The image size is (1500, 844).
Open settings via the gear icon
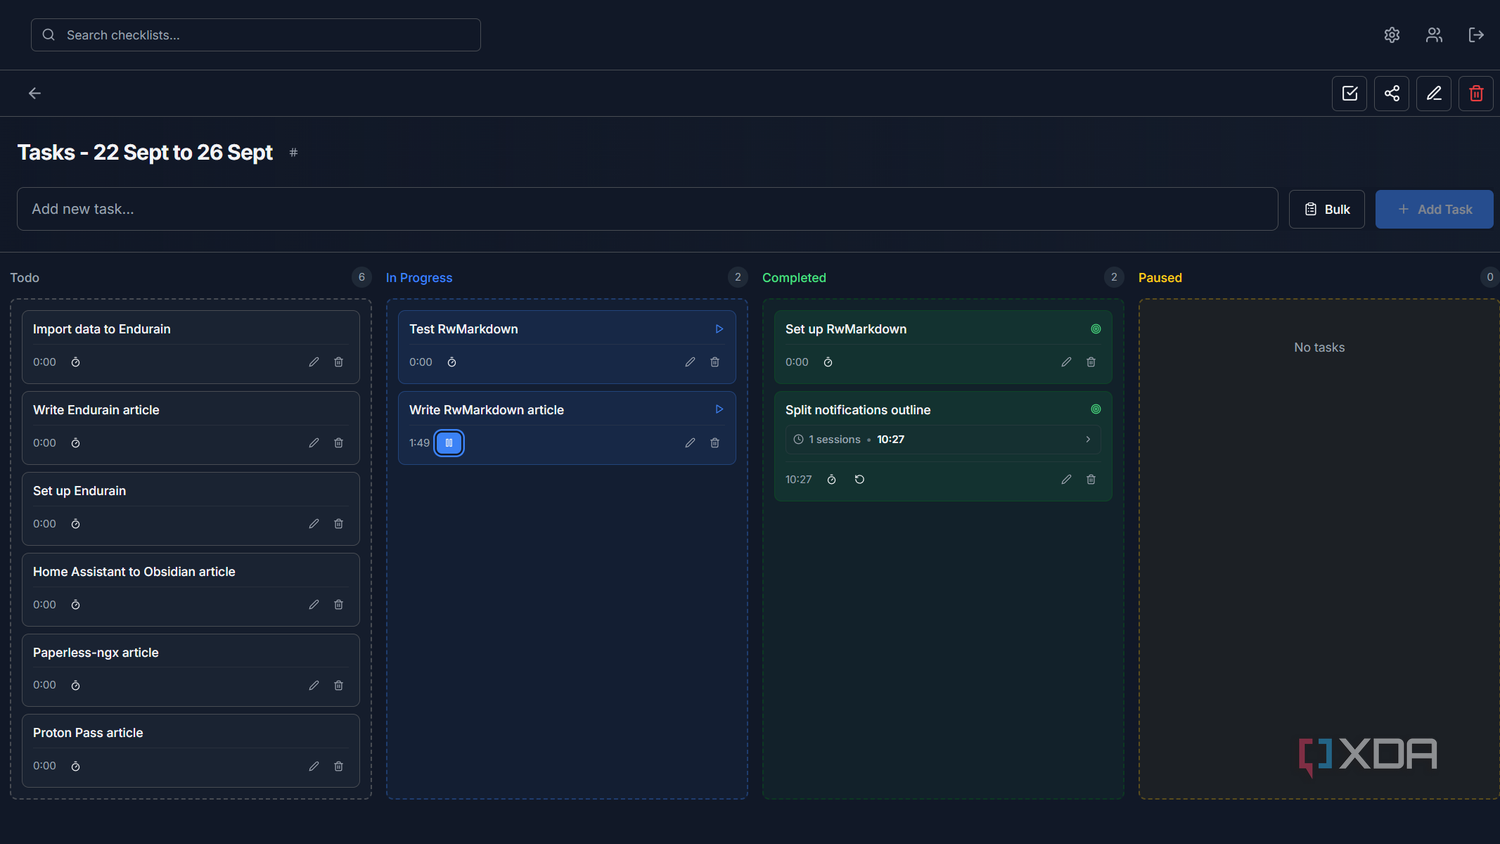point(1392,35)
